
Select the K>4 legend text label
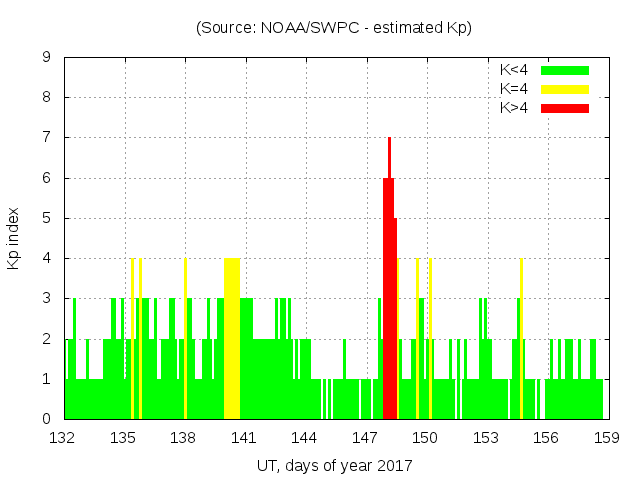pos(515,107)
